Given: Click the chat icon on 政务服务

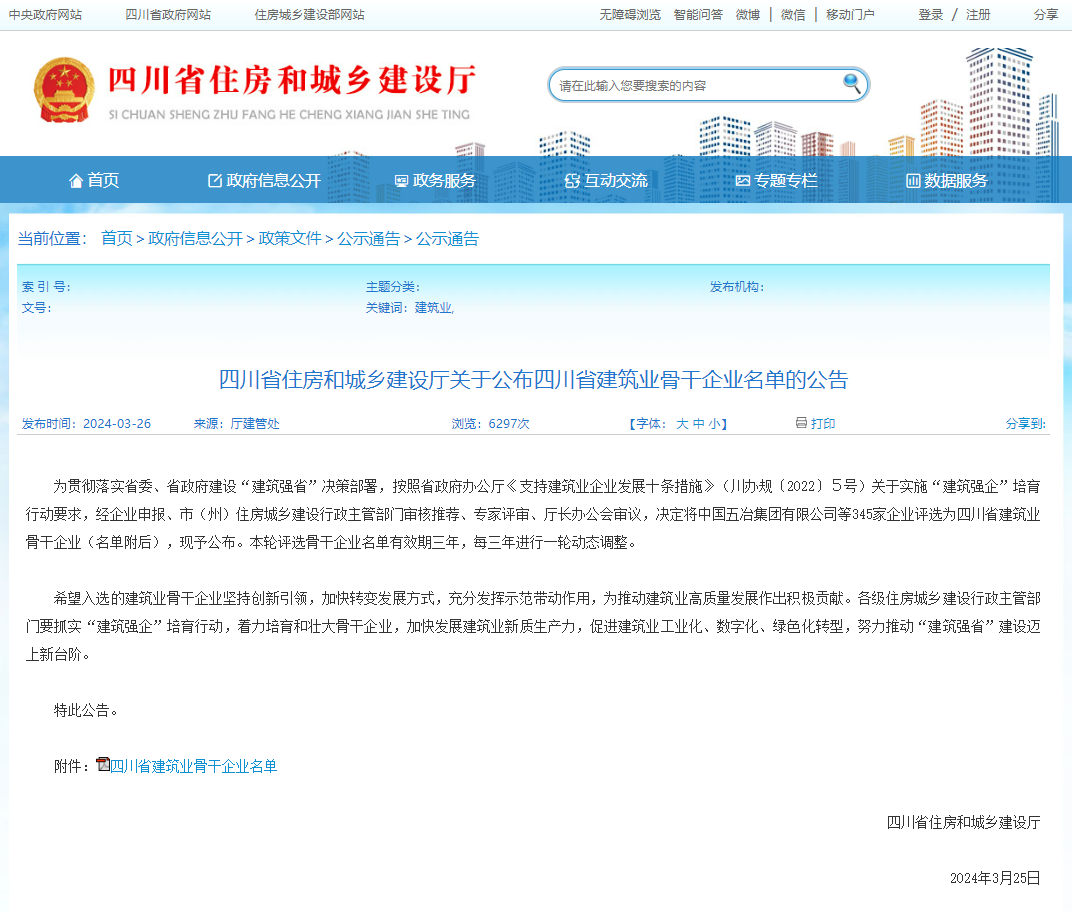Looking at the screenshot, I should pyautogui.click(x=400, y=180).
